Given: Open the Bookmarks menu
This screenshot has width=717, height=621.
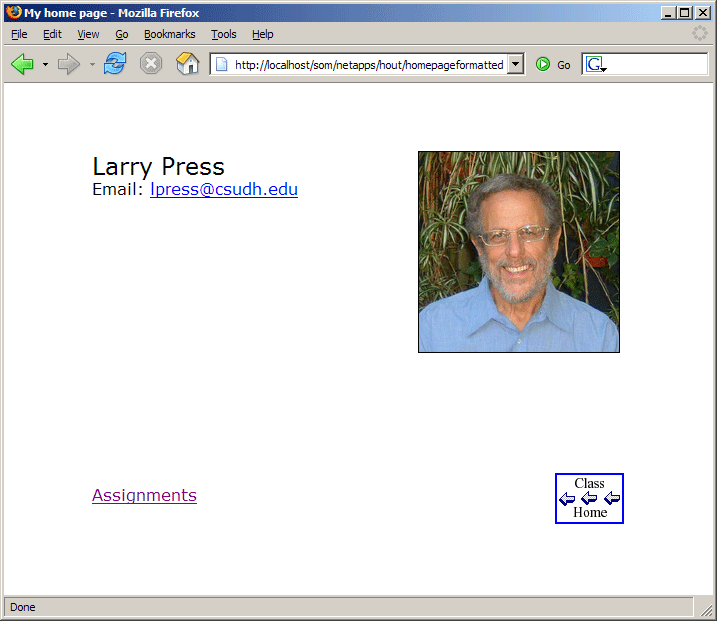Looking at the screenshot, I should [170, 34].
